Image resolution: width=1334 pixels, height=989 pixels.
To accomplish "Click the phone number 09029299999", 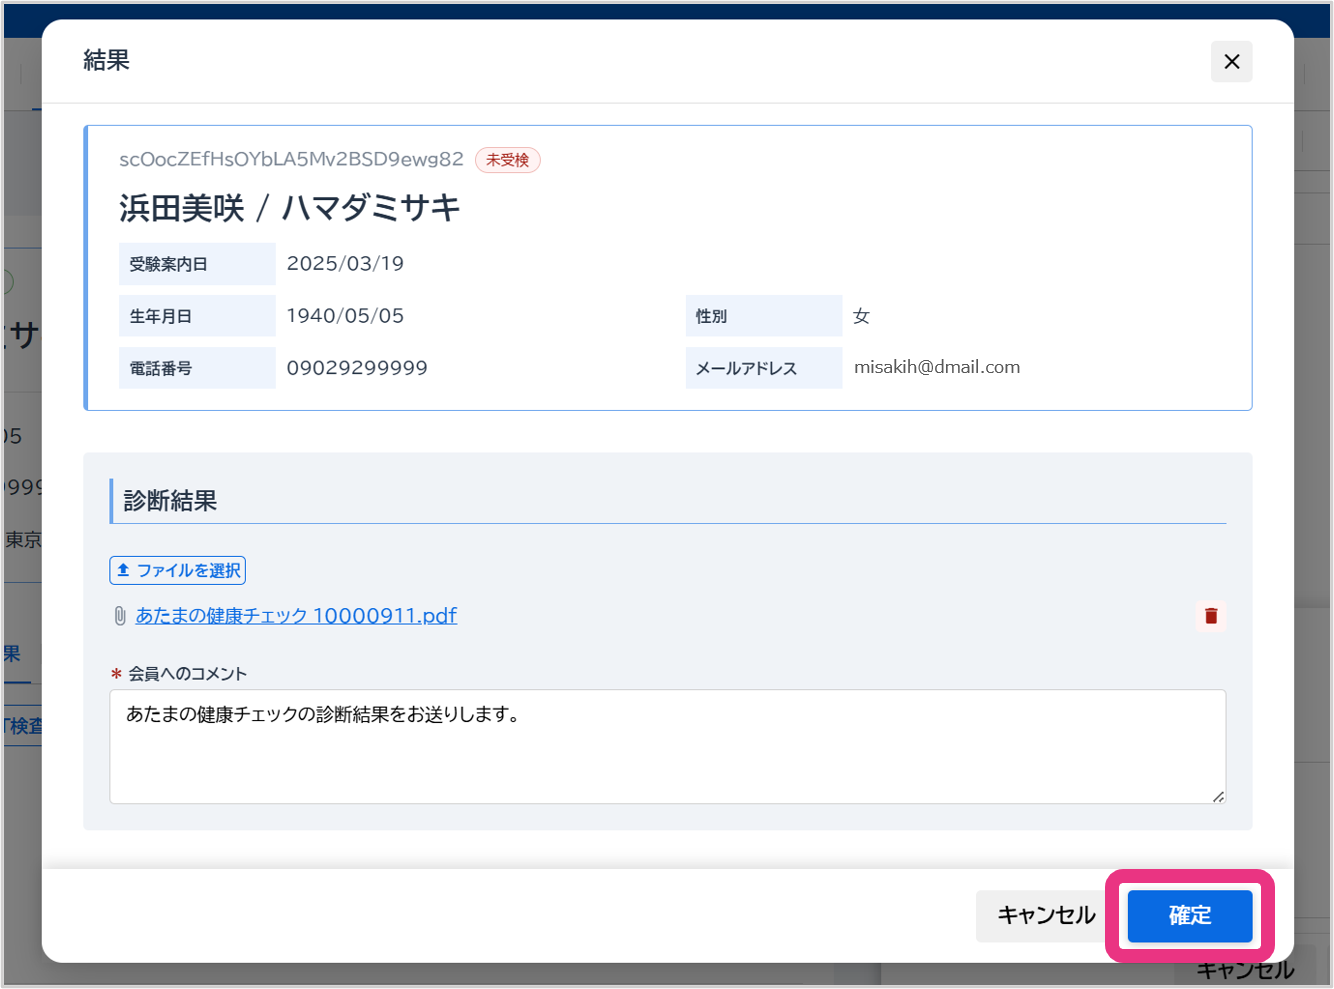I will pyautogui.click(x=357, y=368).
